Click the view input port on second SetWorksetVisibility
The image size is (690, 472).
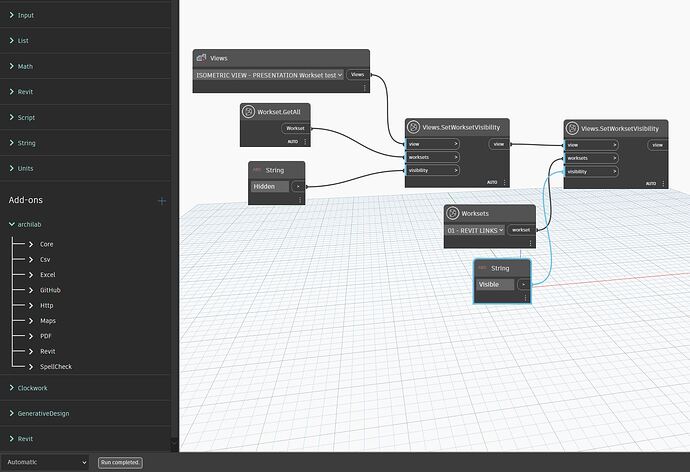pyautogui.click(x=591, y=145)
